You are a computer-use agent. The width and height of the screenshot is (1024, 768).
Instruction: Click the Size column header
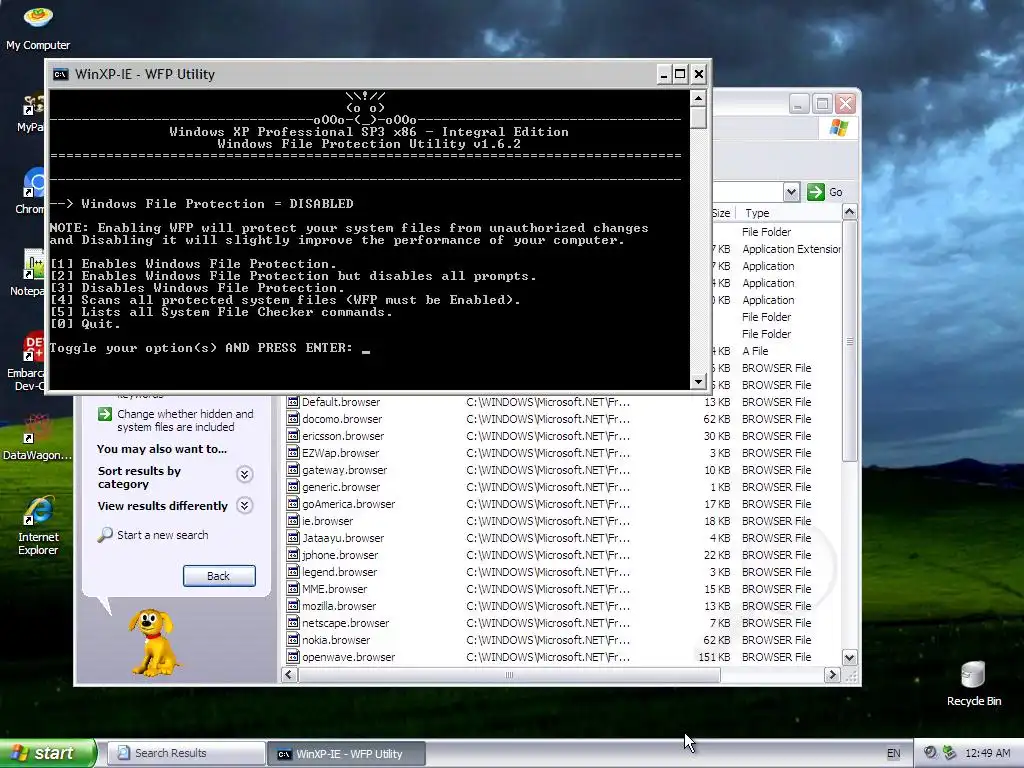tap(722, 213)
